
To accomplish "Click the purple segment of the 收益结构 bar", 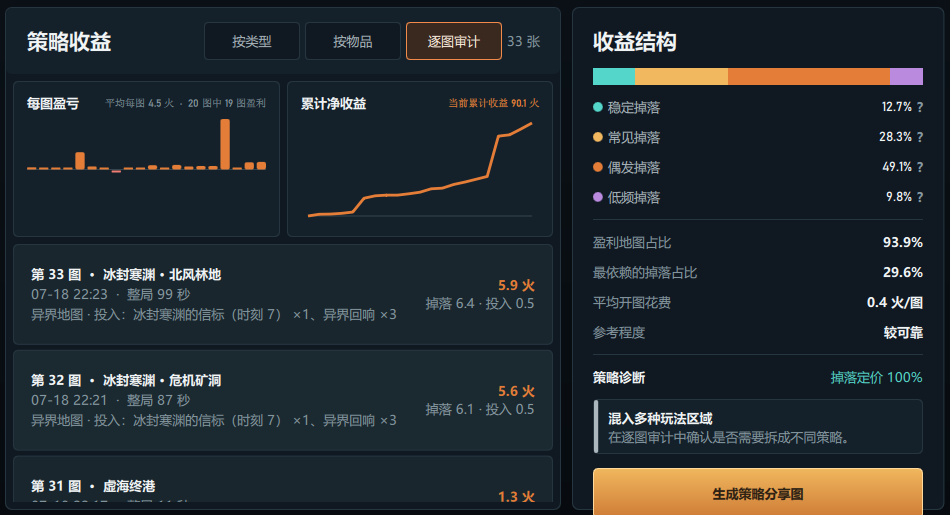I will tap(906, 76).
